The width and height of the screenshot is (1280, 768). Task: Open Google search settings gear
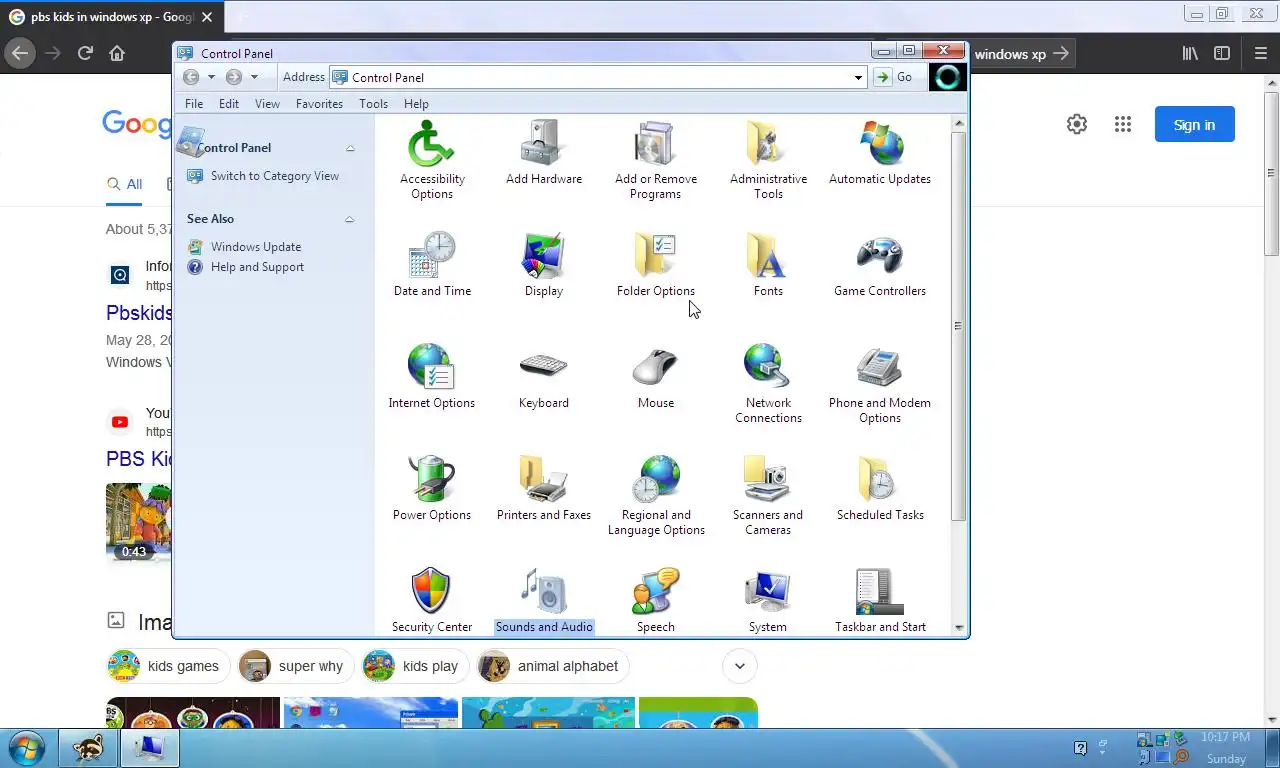[1077, 124]
